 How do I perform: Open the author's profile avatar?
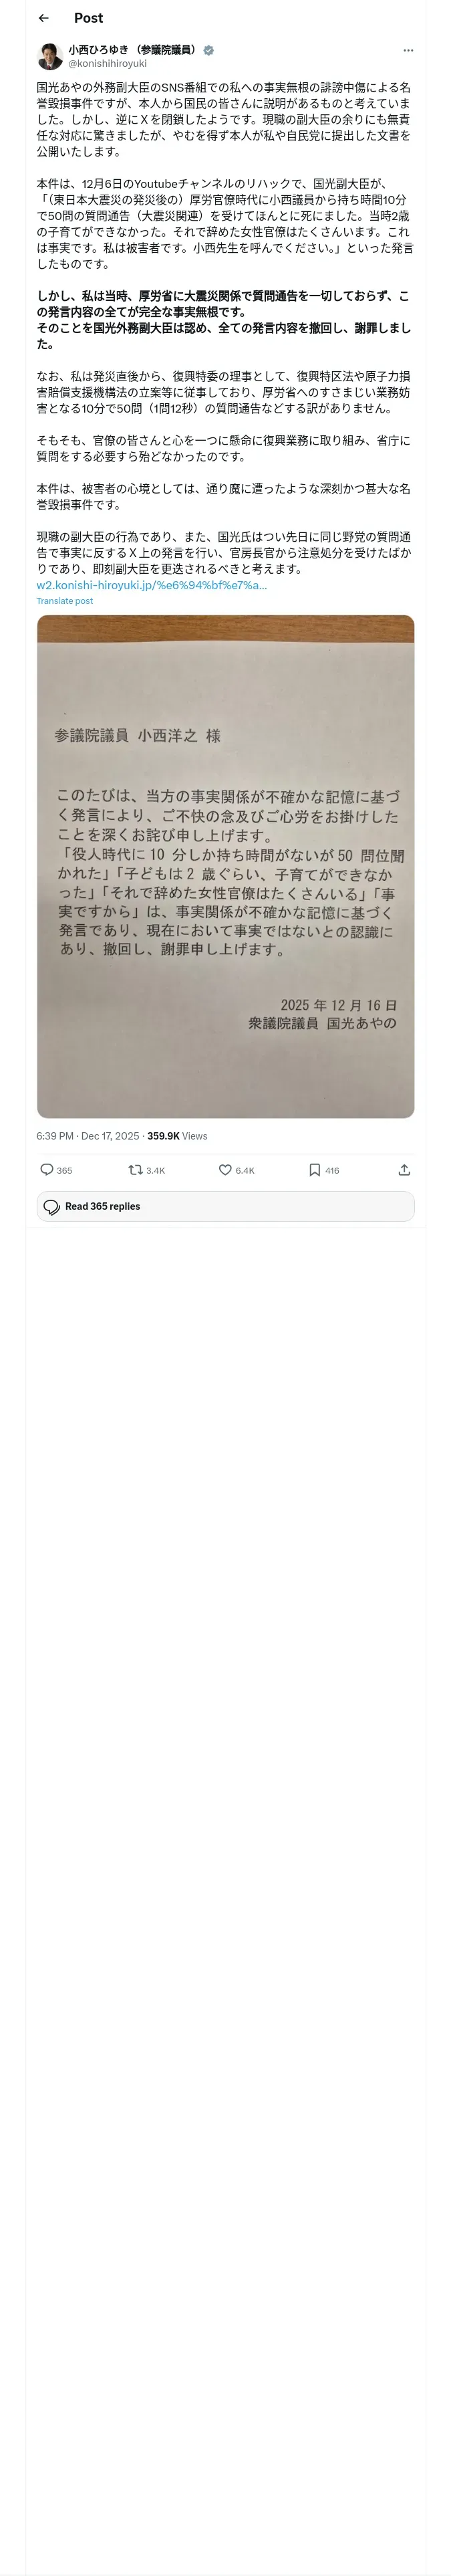(x=50, y=56)
